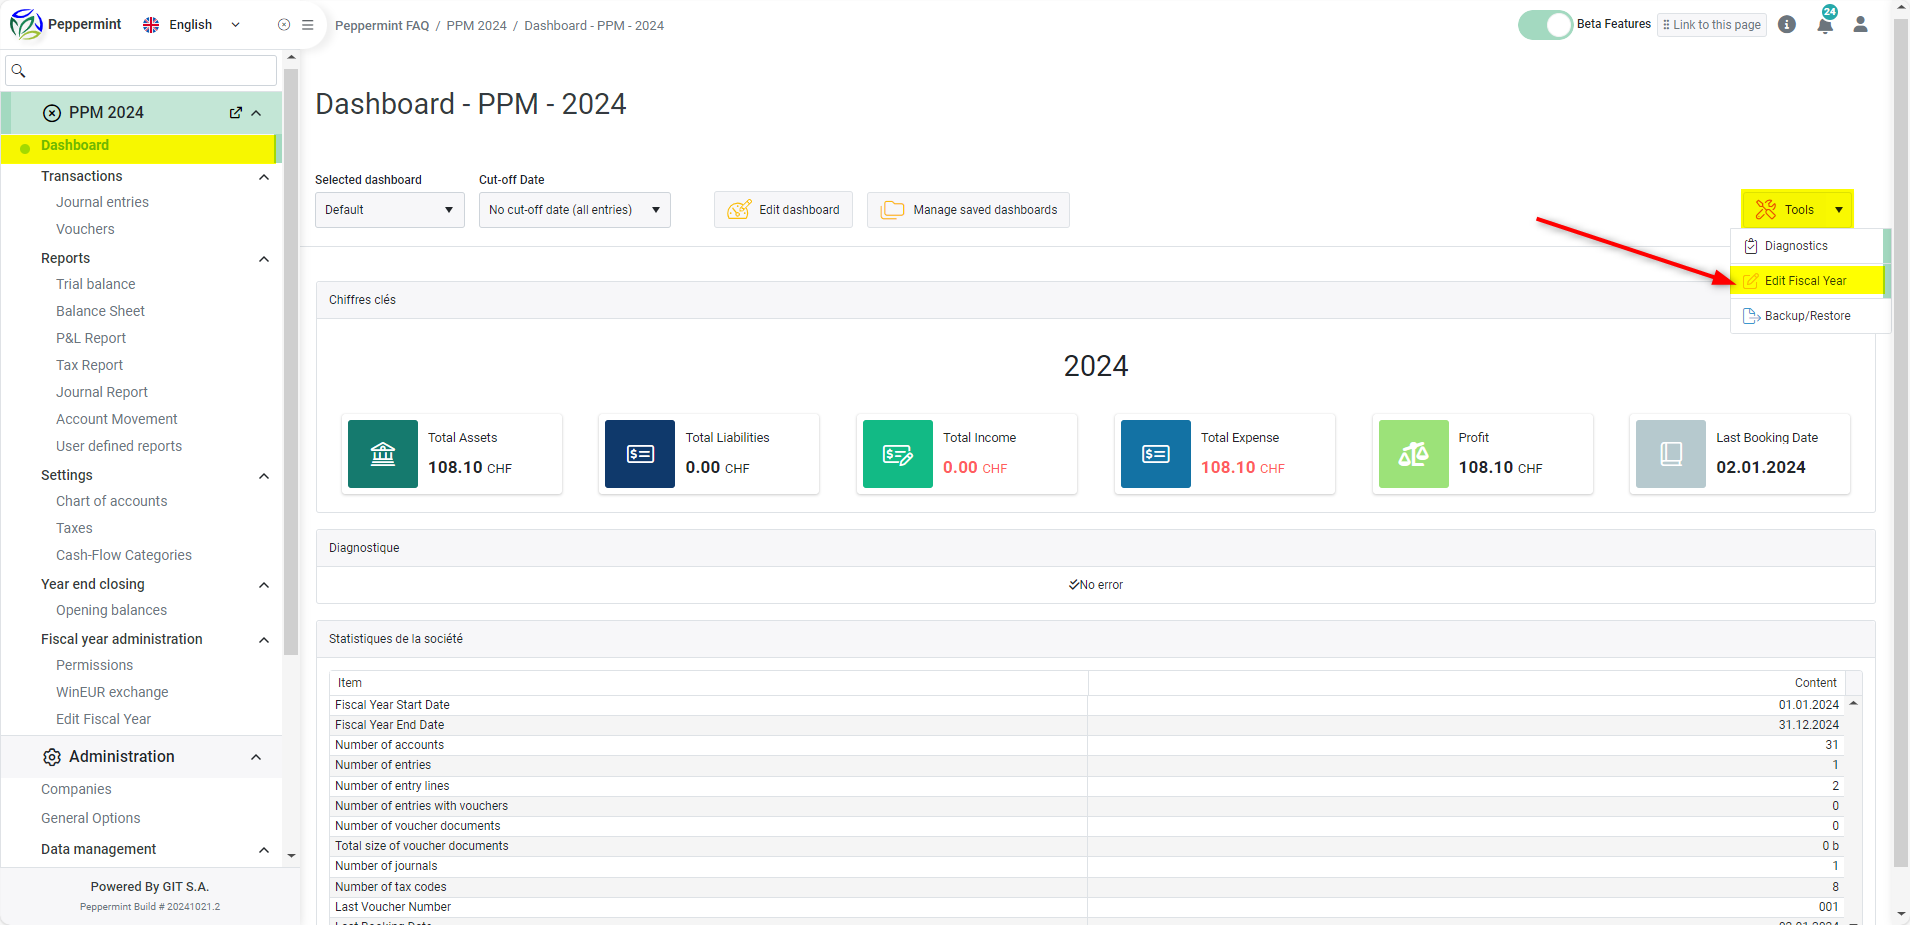Click the Edit dashboard pencil icon
Screen dimensions: 1910x925
[739, 210]
